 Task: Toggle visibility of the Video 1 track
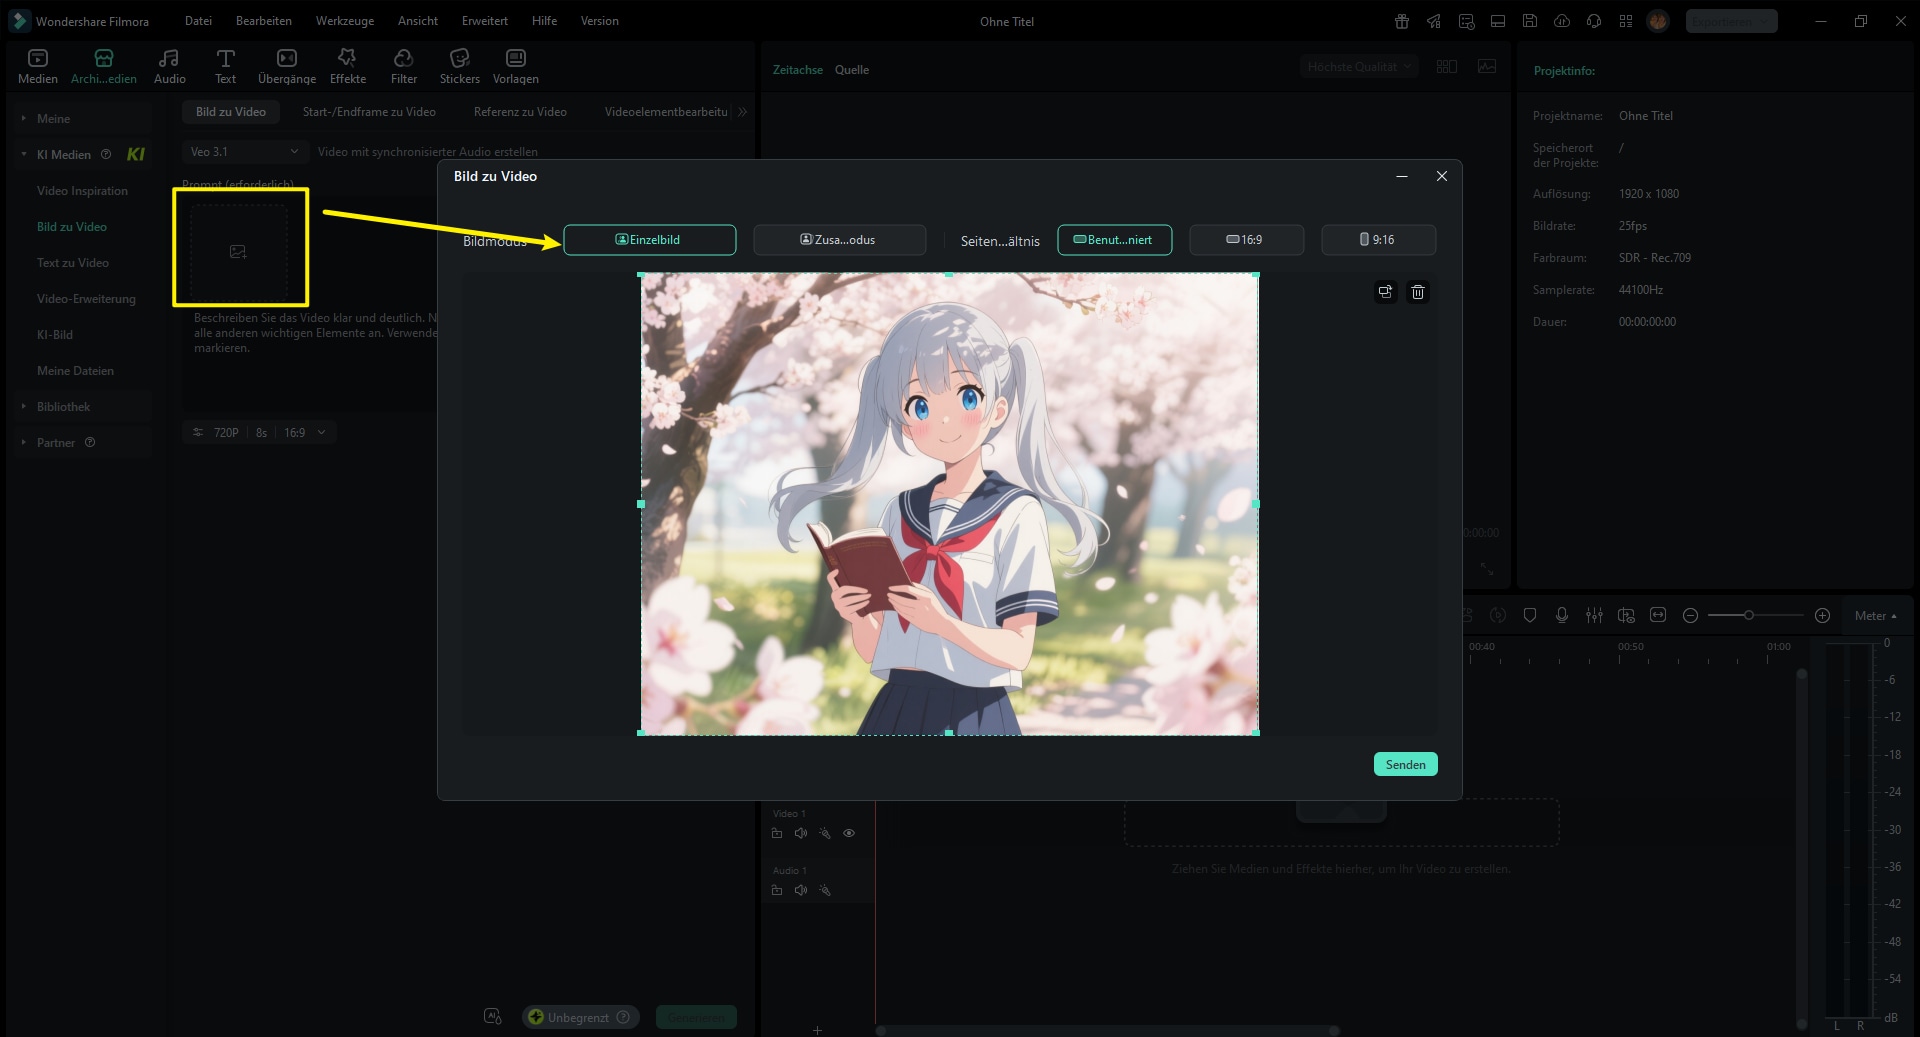point(849,833)
